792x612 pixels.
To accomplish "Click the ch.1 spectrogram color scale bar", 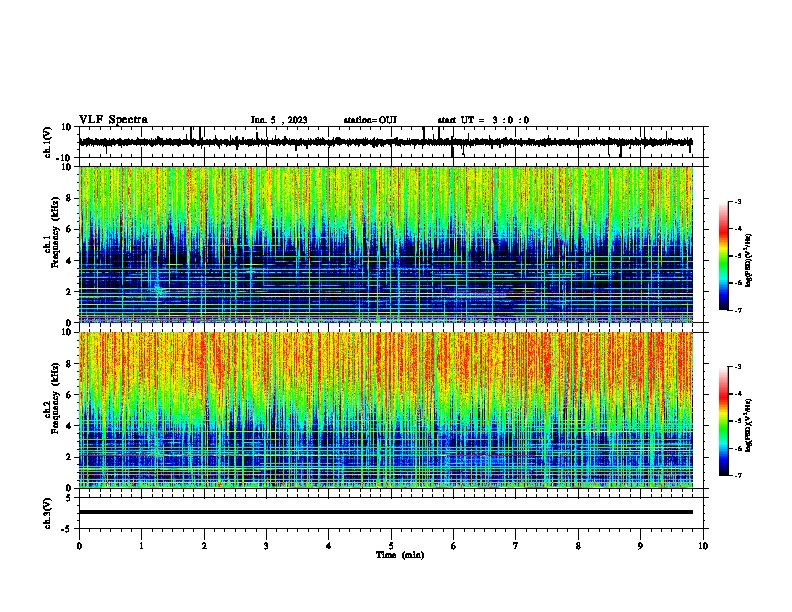I will [724, 256].
